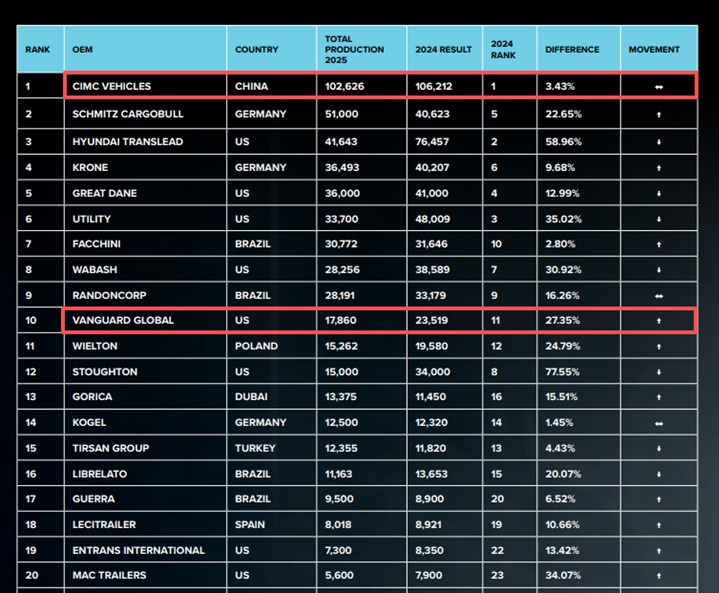The width and height of the screenshot is (719, 593).
Task: Click the sideways arrow in Randoncorp row
Action: point(659,296)
